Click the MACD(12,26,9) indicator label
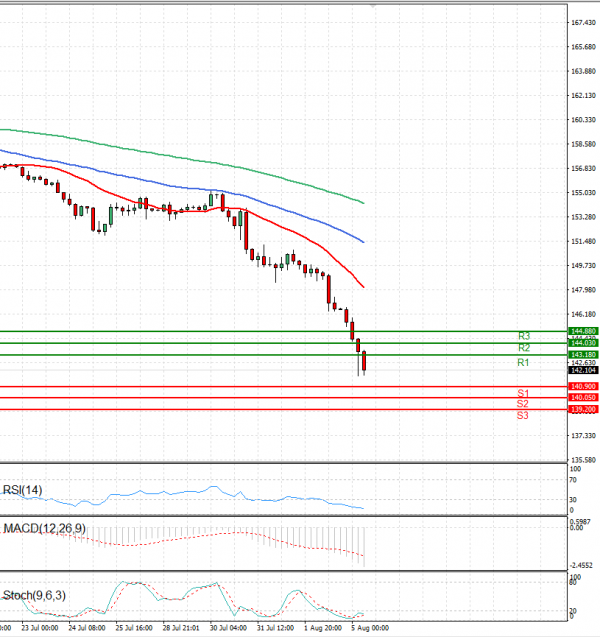The height and width of the screenshot is (637, 600). point(45,528)
